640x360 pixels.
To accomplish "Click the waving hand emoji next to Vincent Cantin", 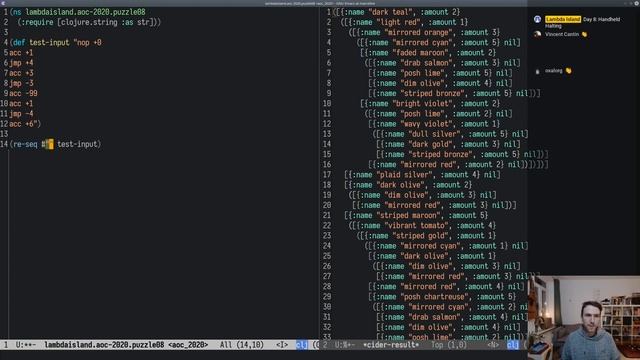I will pyautogui.click(x=584, y=34).
